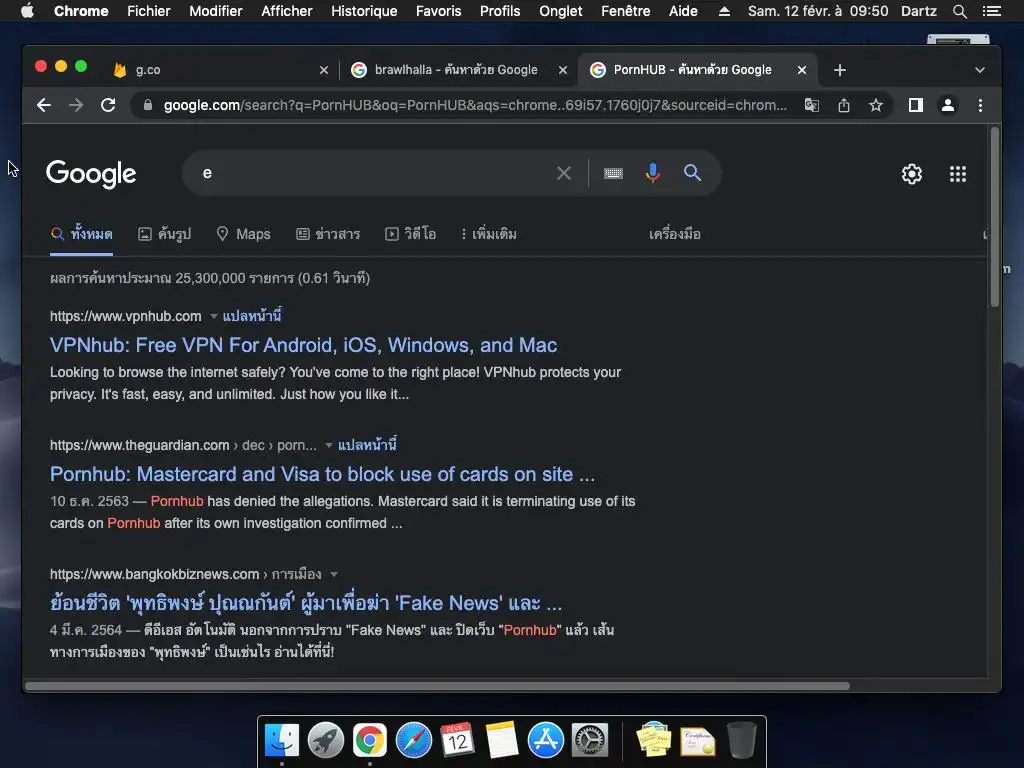Open System Preferences from the Dock
Viewport: 1024px width, 768px height.
590,741
